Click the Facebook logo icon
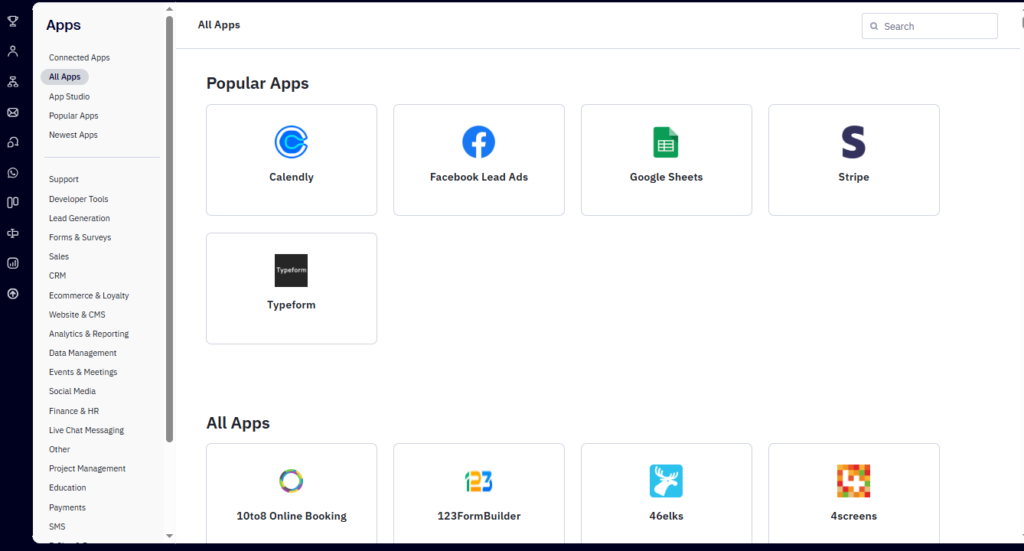This screenshot has width=1024, height=551. click(479, 142)
